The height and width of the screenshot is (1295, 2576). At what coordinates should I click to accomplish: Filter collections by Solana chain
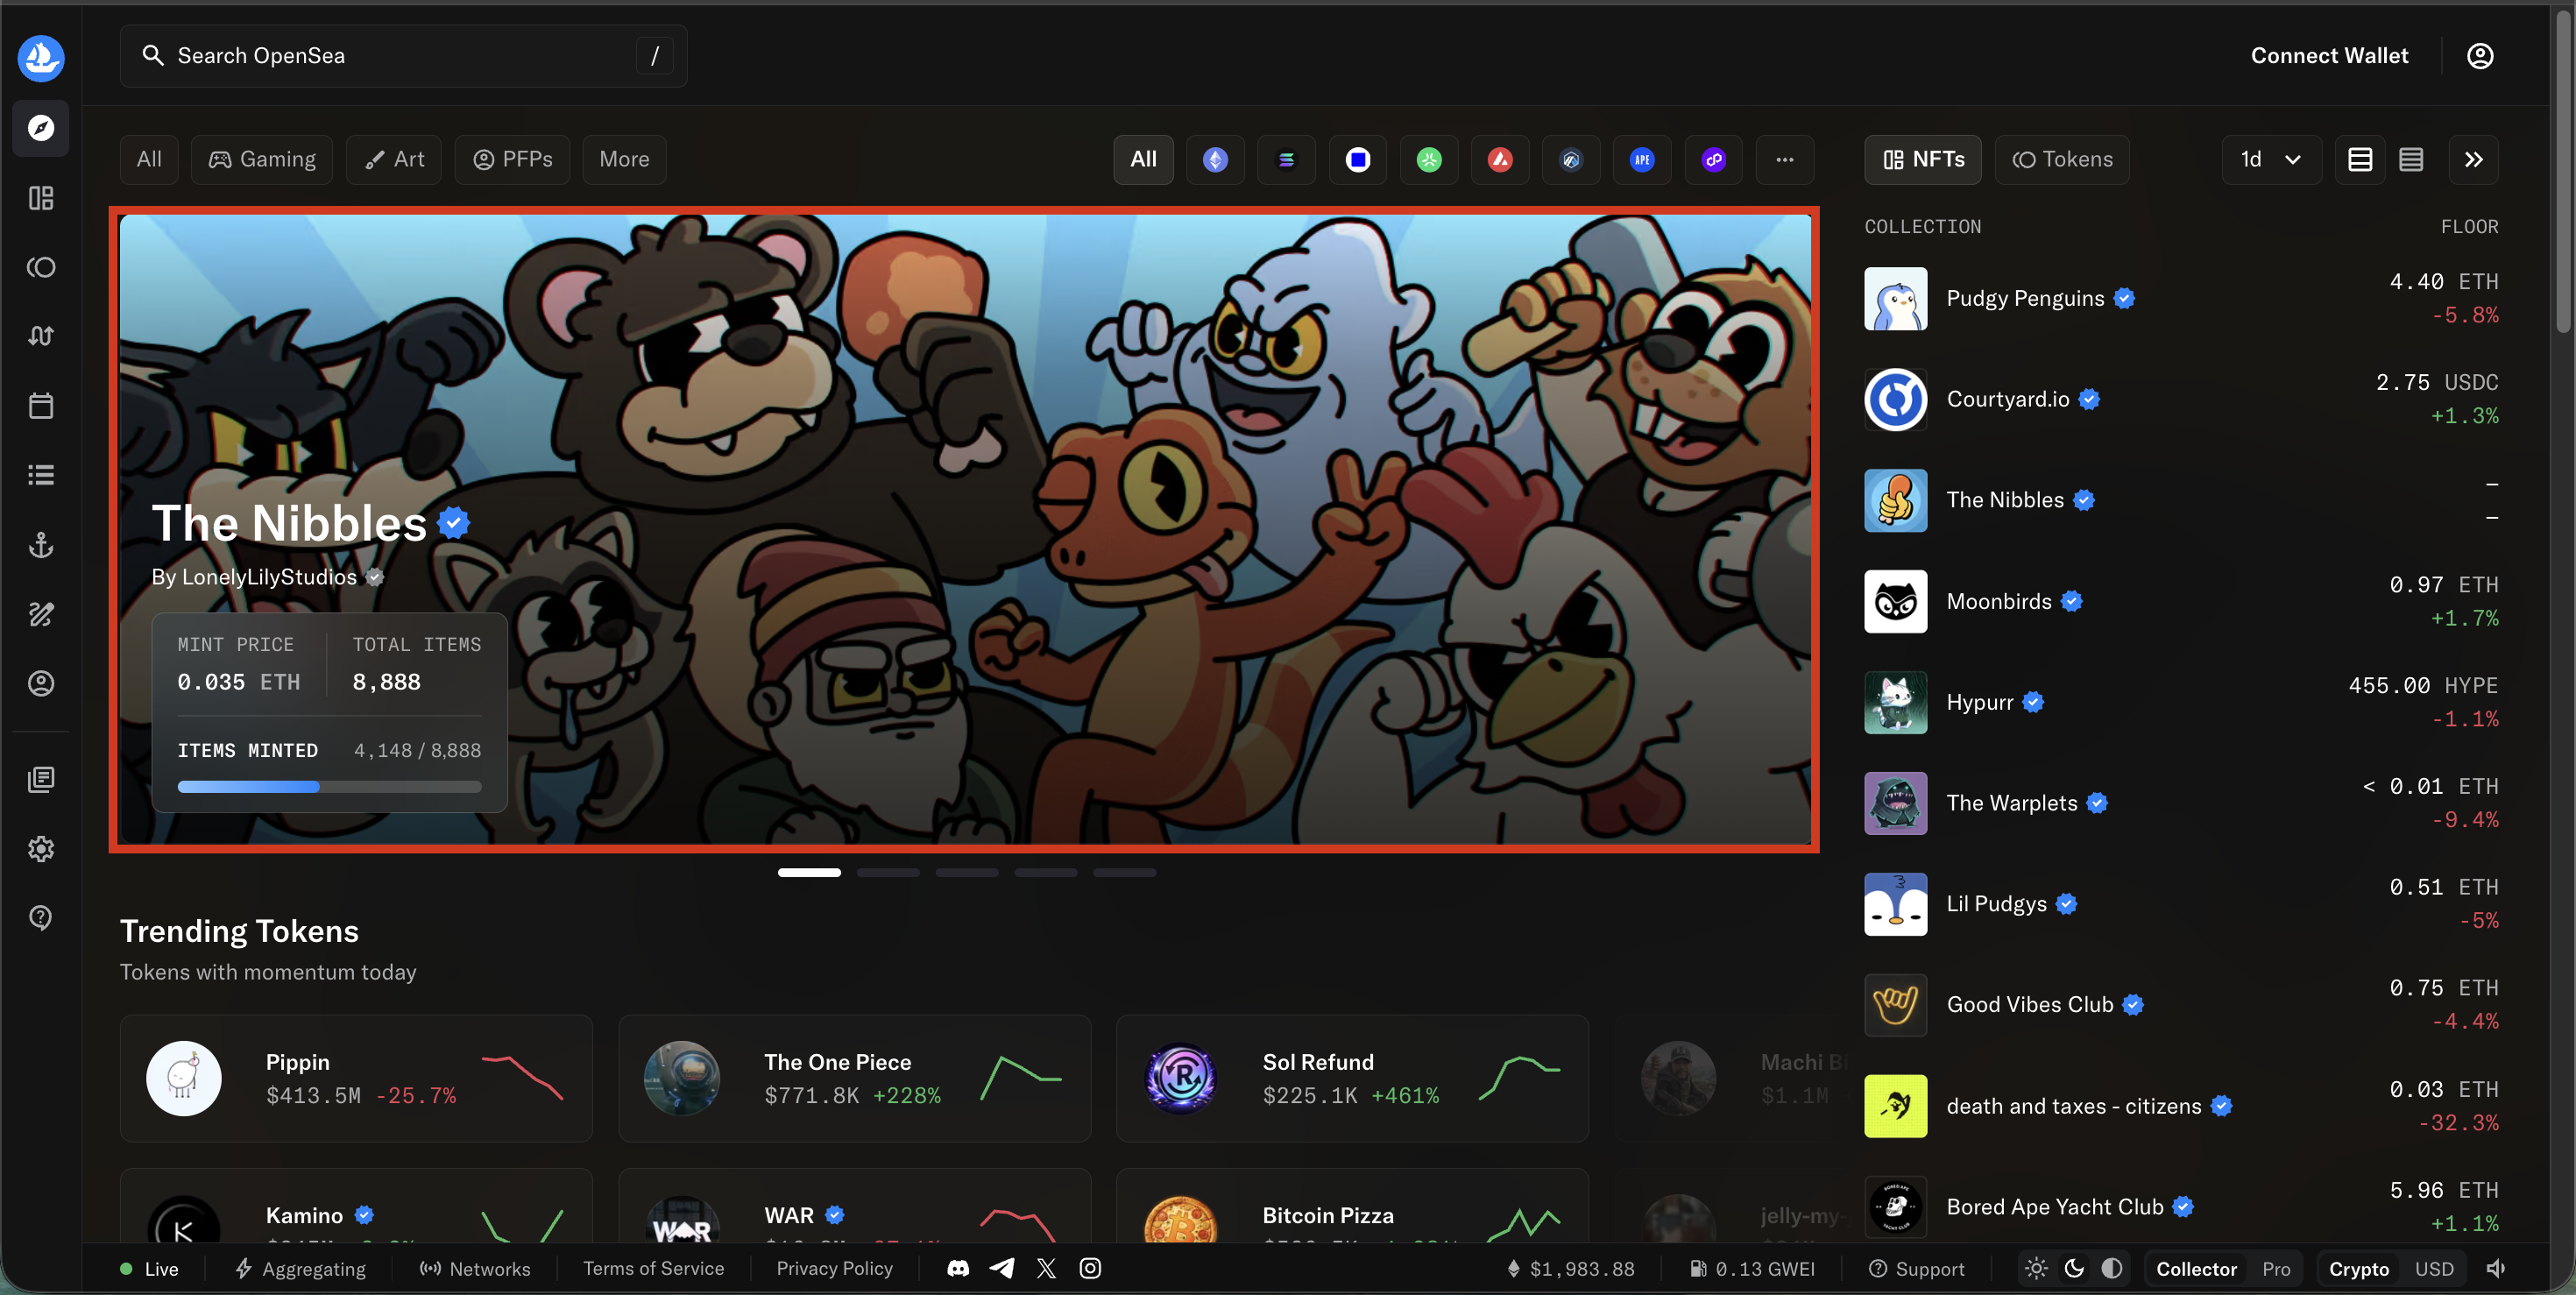(1286, 159)
